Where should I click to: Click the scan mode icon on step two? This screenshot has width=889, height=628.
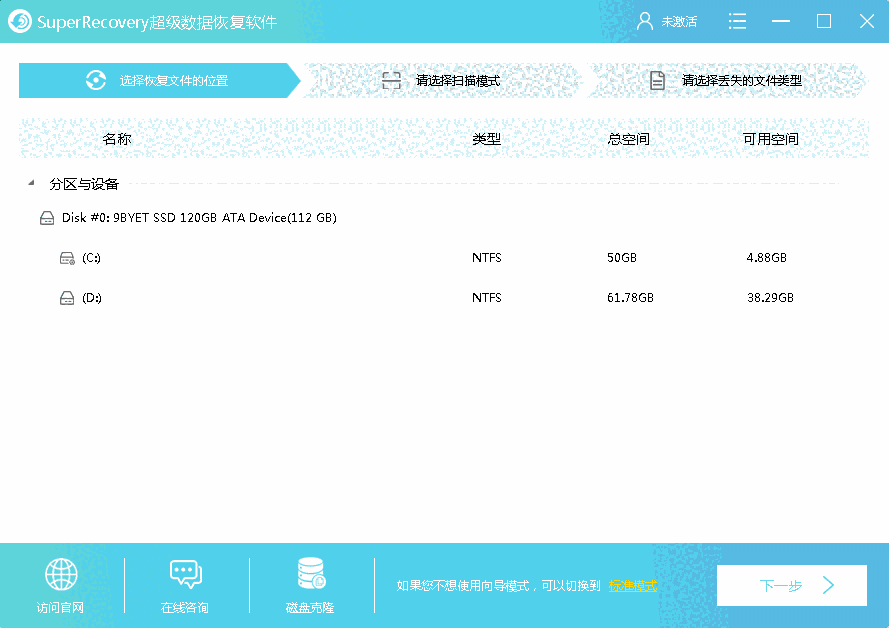[x=391, y=79]
